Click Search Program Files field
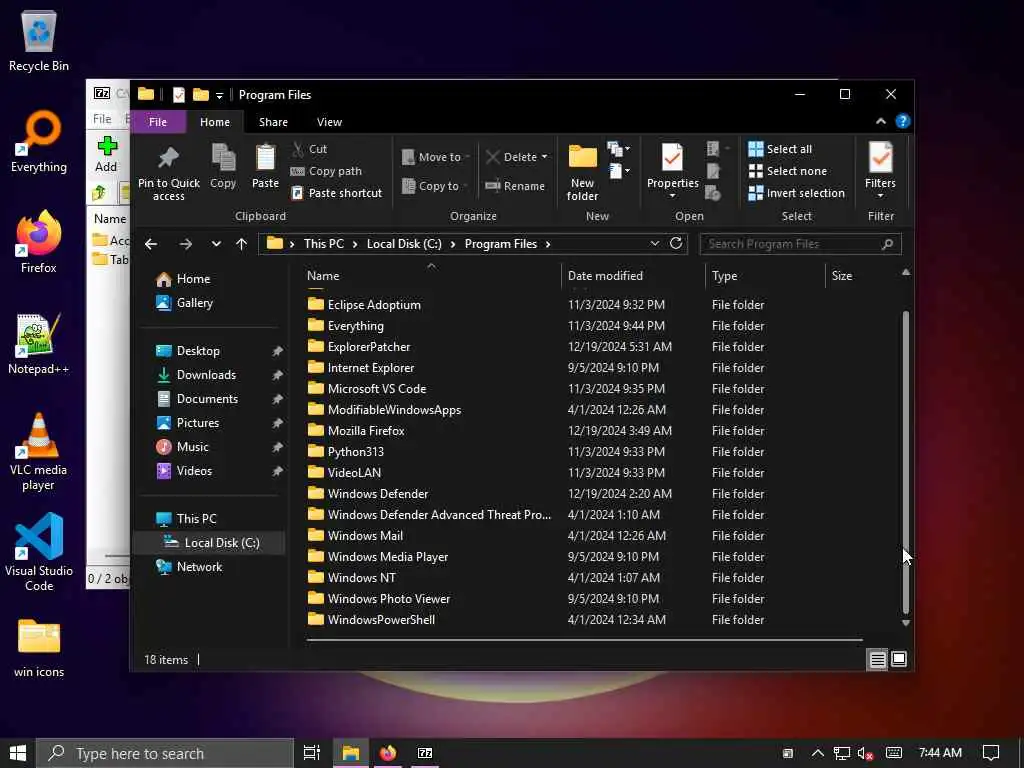The height and width of the screenshot is (768, 1024). tap(800, 244)
